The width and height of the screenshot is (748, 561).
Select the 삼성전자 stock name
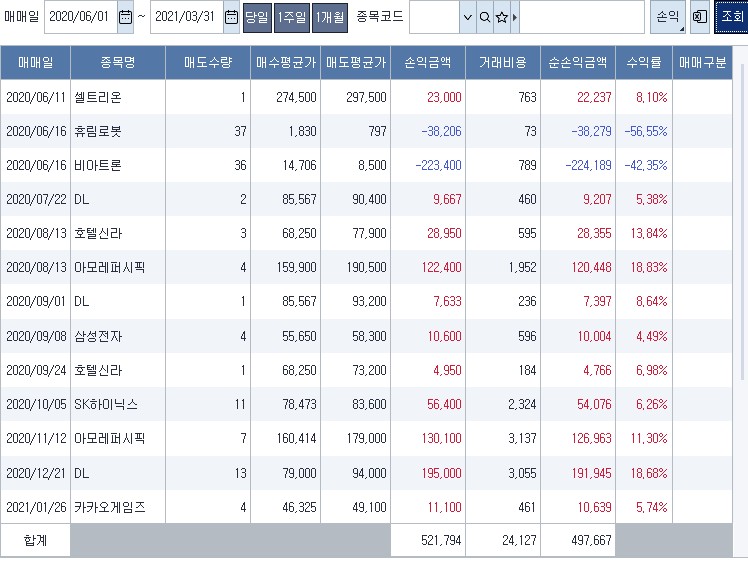98,336
